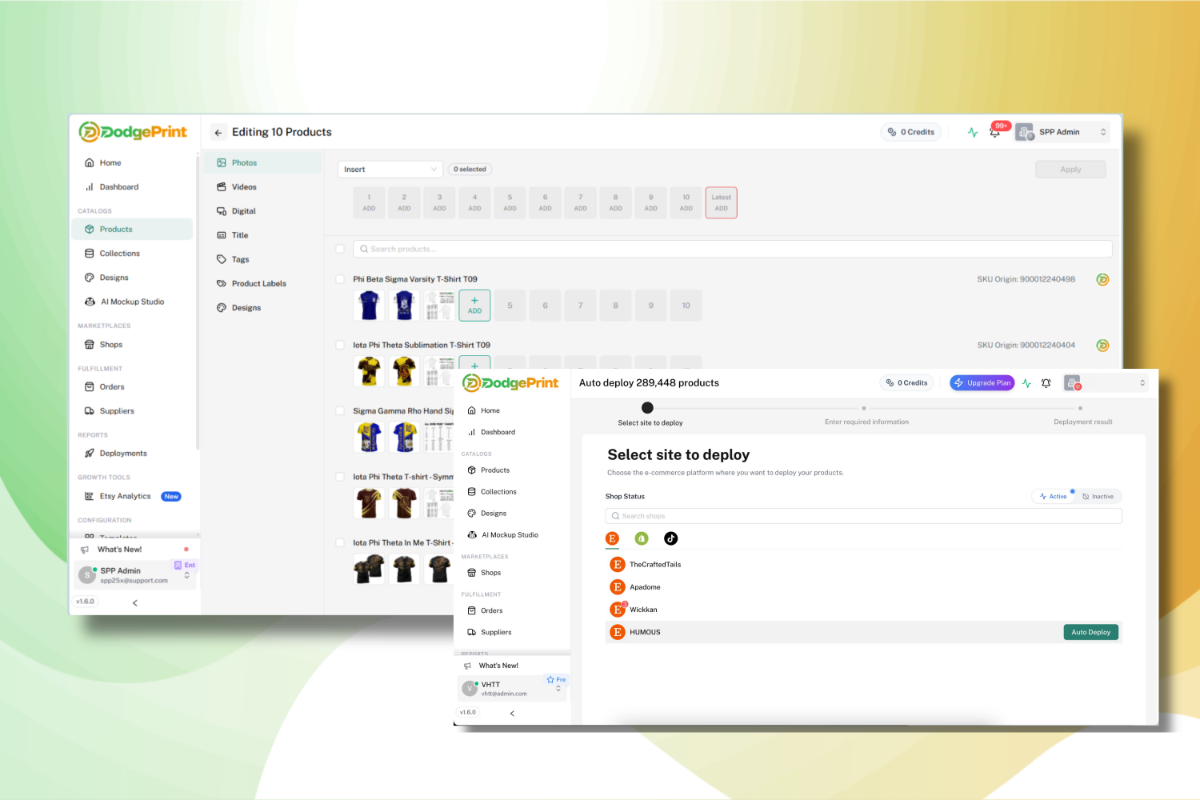Viewport: 1200px width, 800px height.
Task: Select the Active shop status toggle
Action: click(1053, 496)
